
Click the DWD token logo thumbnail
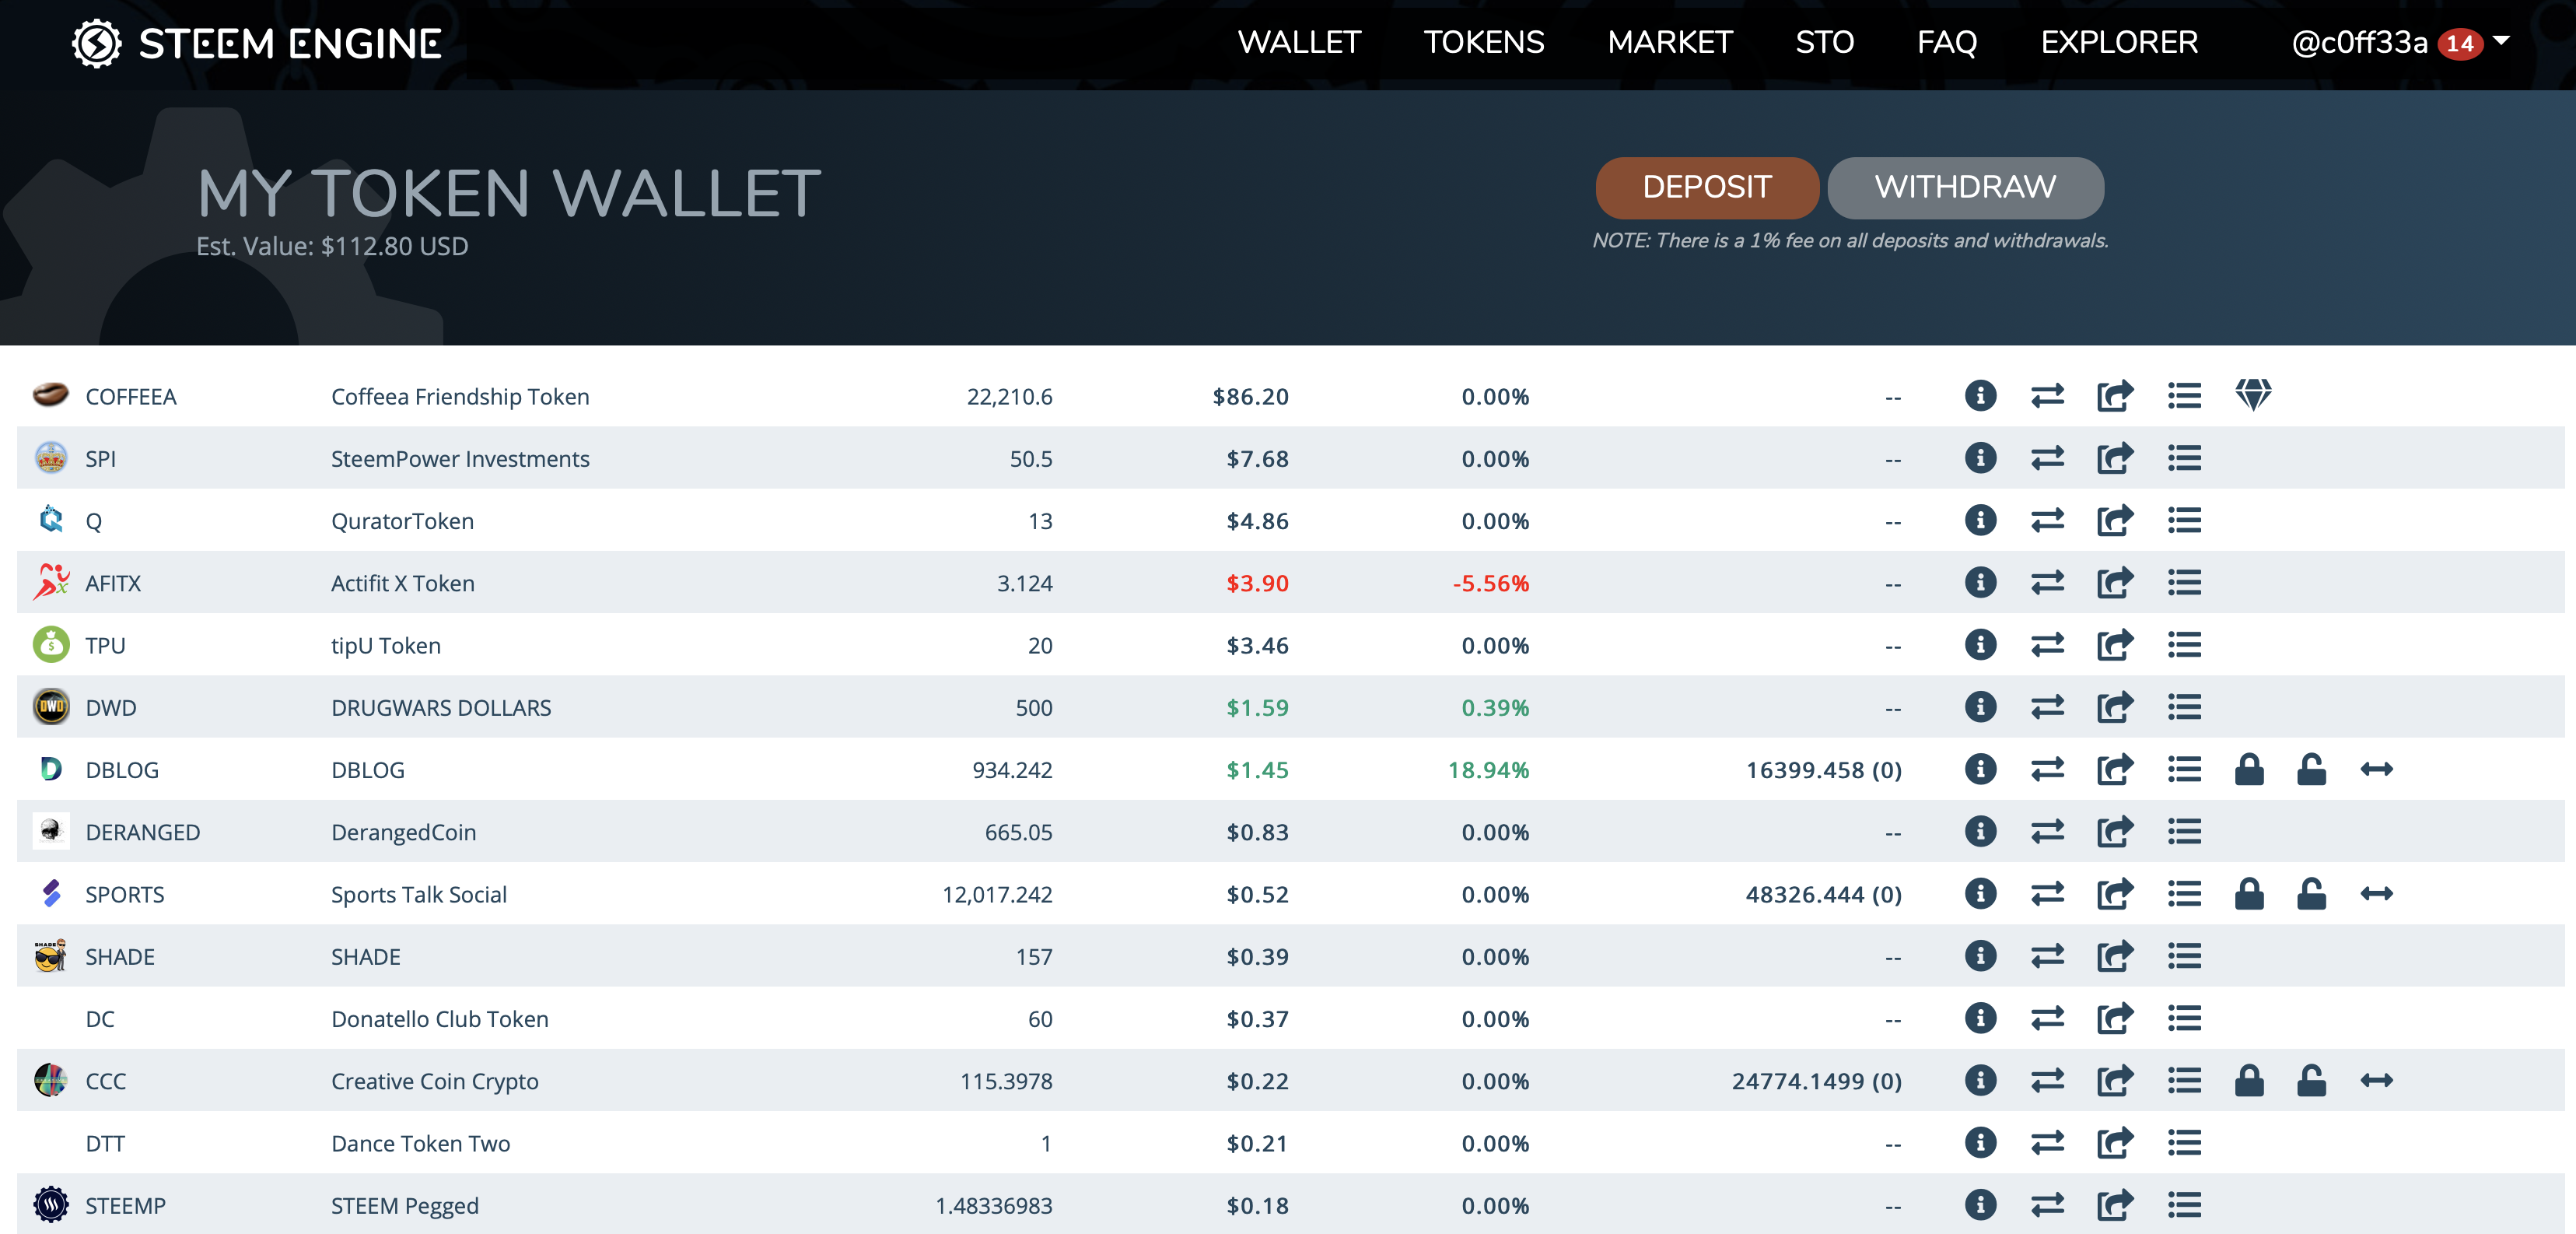pos(50,706)
